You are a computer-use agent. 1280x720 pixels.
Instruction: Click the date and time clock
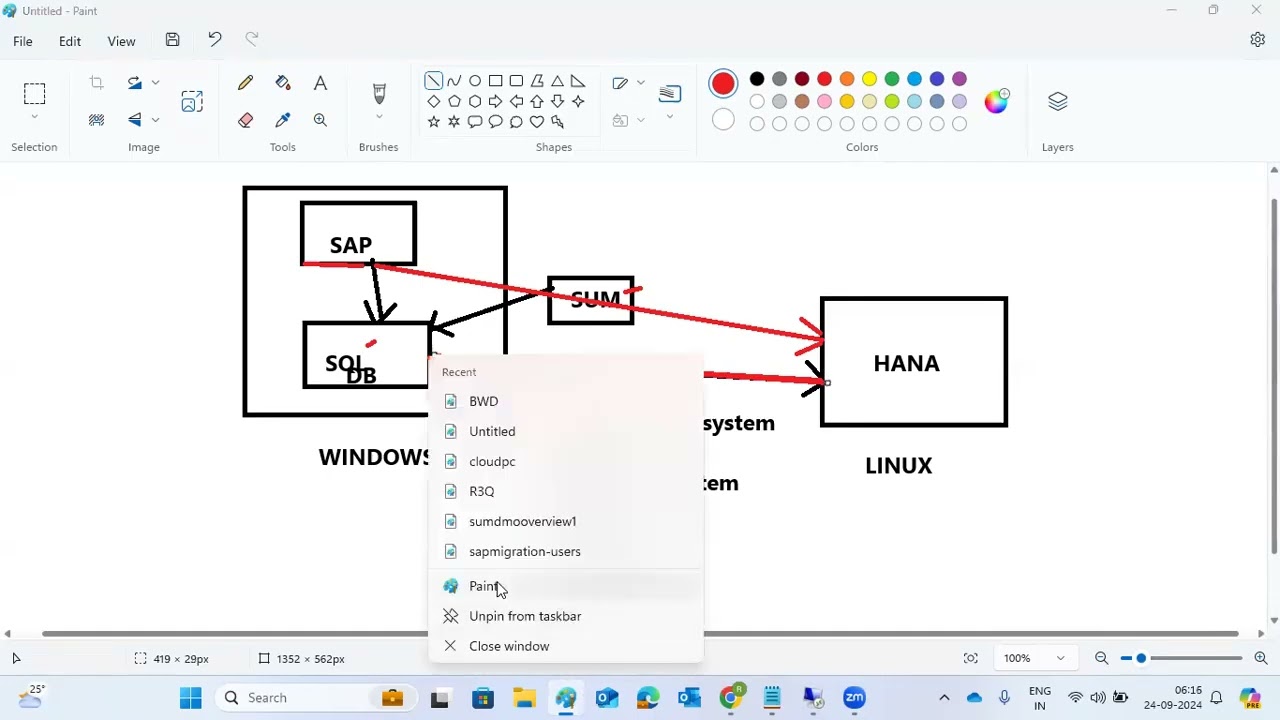click(x=1173, y=698)
